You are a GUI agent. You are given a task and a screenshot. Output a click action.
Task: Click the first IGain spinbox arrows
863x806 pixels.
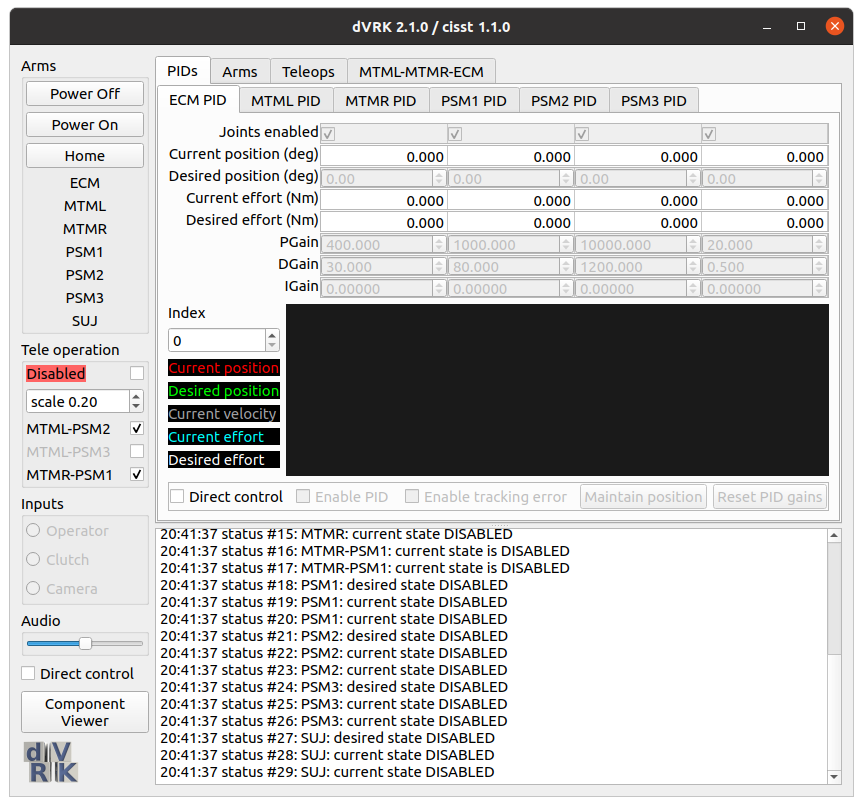[x=439, y=288]
